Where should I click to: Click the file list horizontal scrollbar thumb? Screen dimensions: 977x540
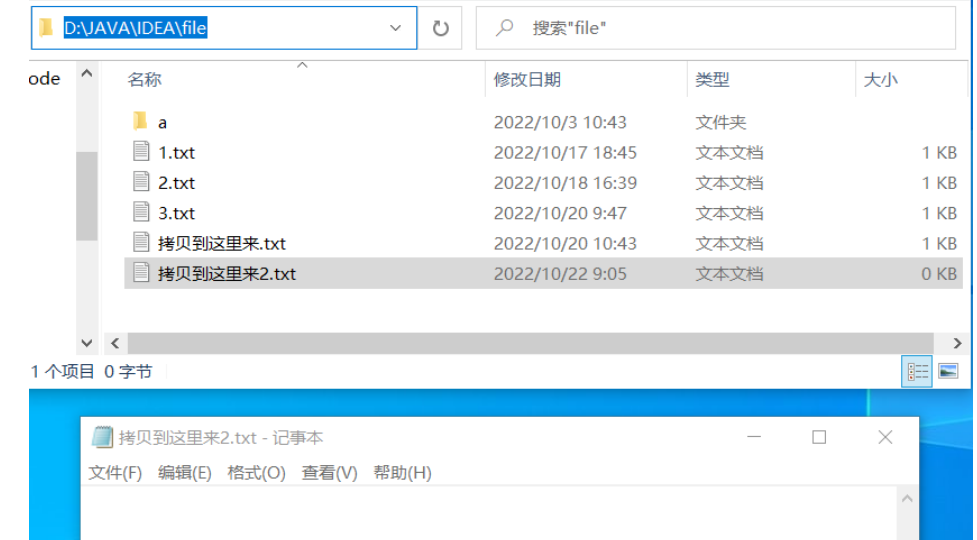(x=530, y=343)
